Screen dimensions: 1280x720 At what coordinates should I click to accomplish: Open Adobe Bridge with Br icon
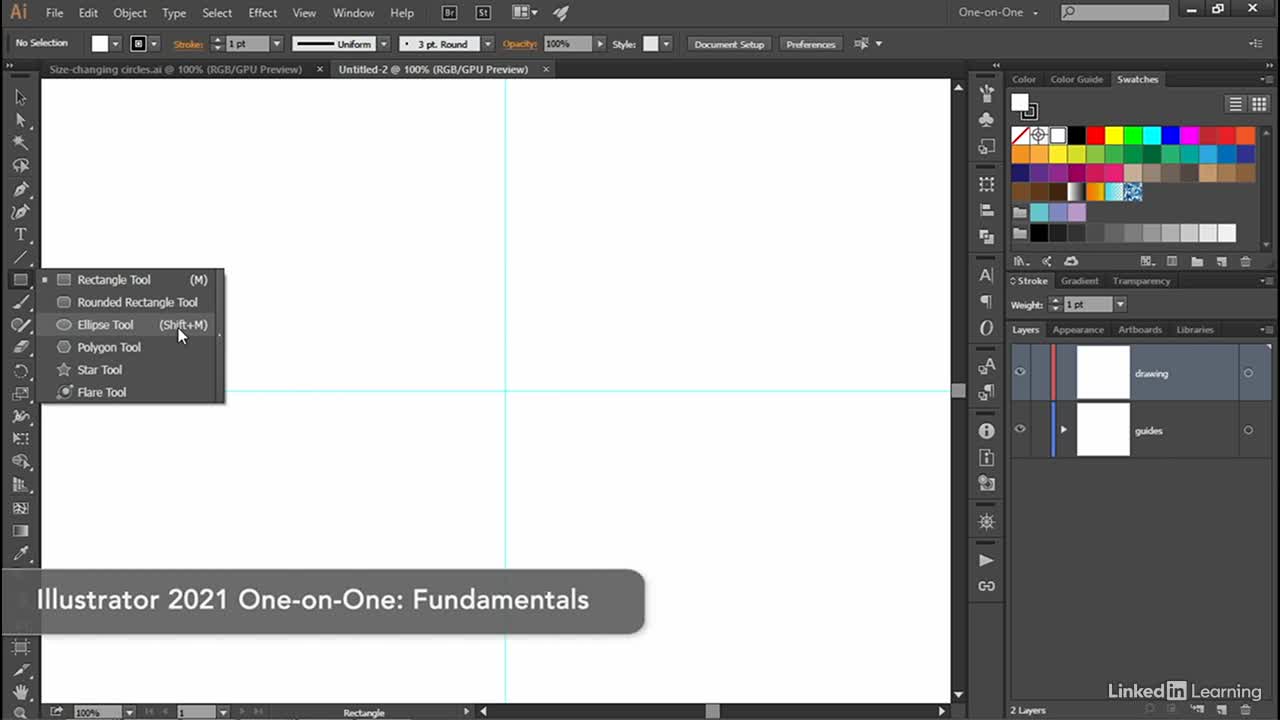[450, 13]
